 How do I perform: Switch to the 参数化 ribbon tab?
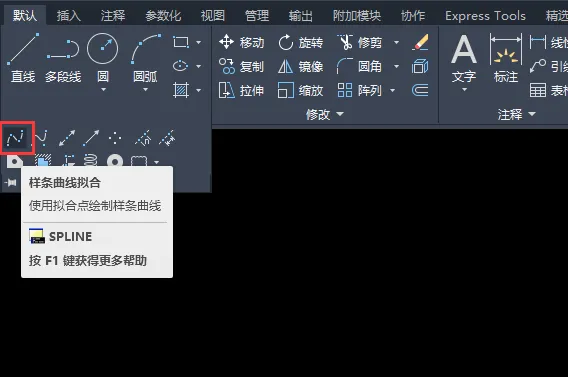coord(163,16)
